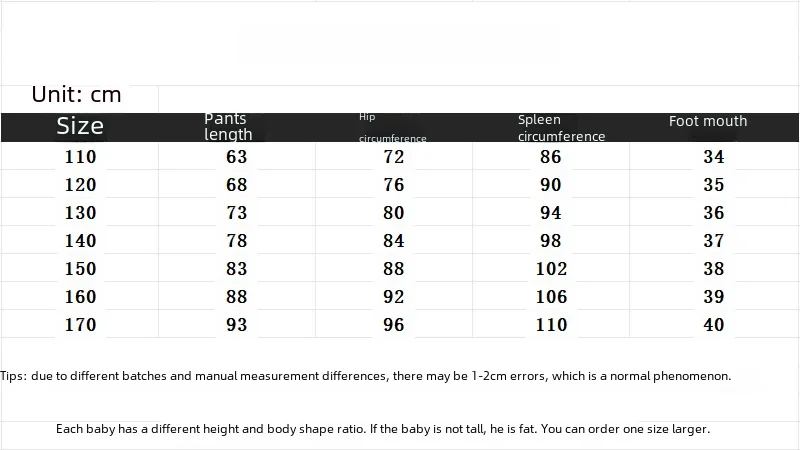800x450 pixels.
Task: Click the Hip circumference header
Action: tap(392, 128)
